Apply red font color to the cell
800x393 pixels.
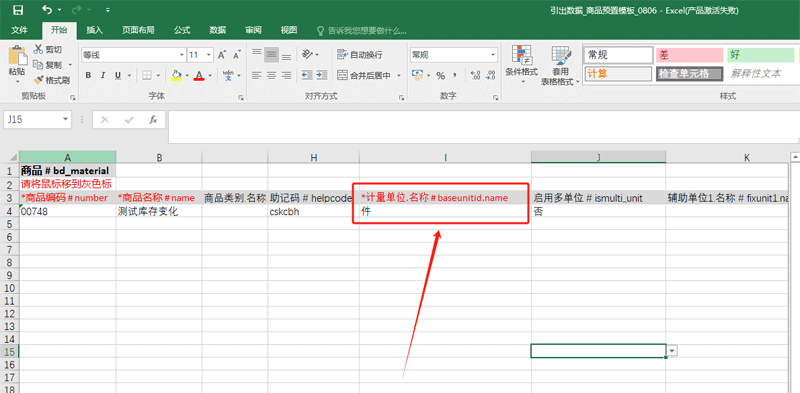[199, 76]
